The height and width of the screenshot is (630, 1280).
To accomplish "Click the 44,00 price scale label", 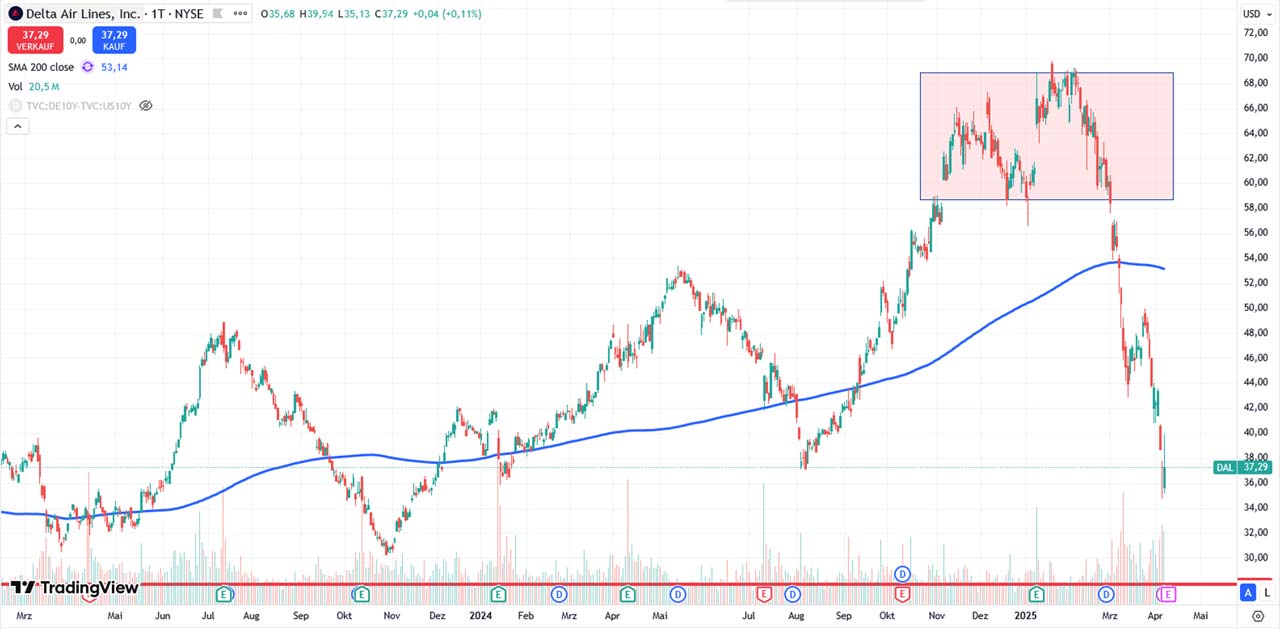I will (1255, 382).
